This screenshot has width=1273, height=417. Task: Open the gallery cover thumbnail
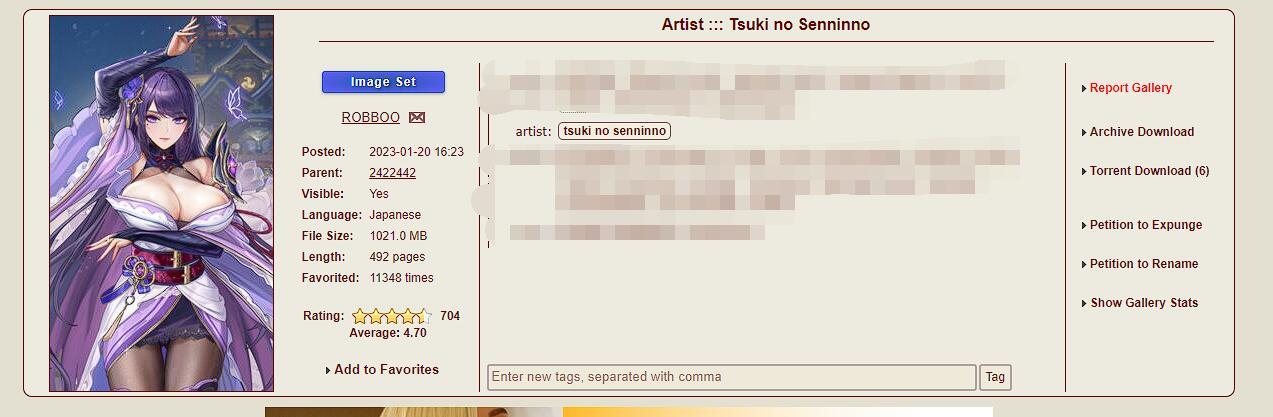161,203
